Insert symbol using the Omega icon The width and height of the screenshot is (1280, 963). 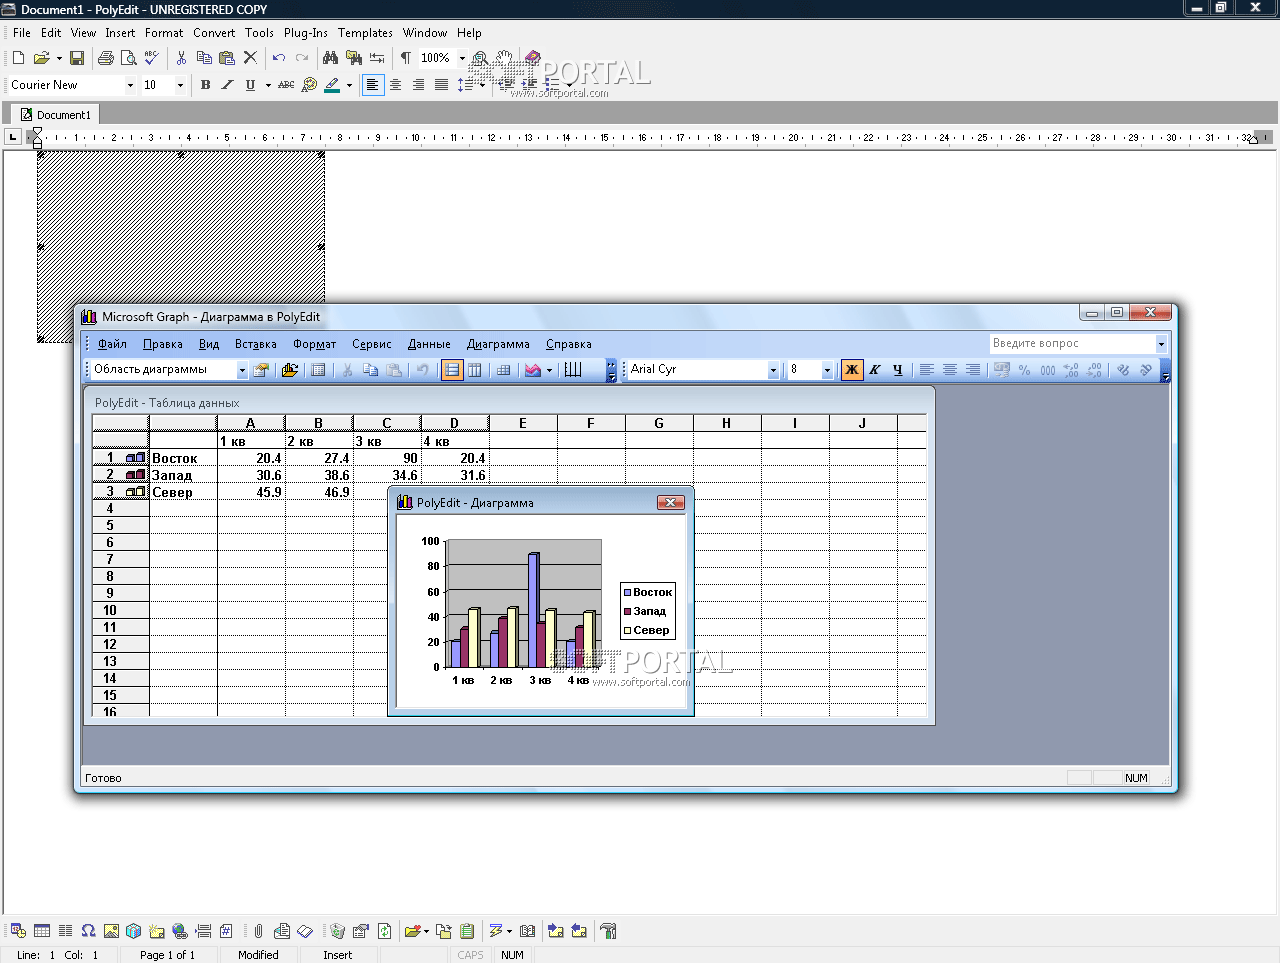[x=88, y=931]
